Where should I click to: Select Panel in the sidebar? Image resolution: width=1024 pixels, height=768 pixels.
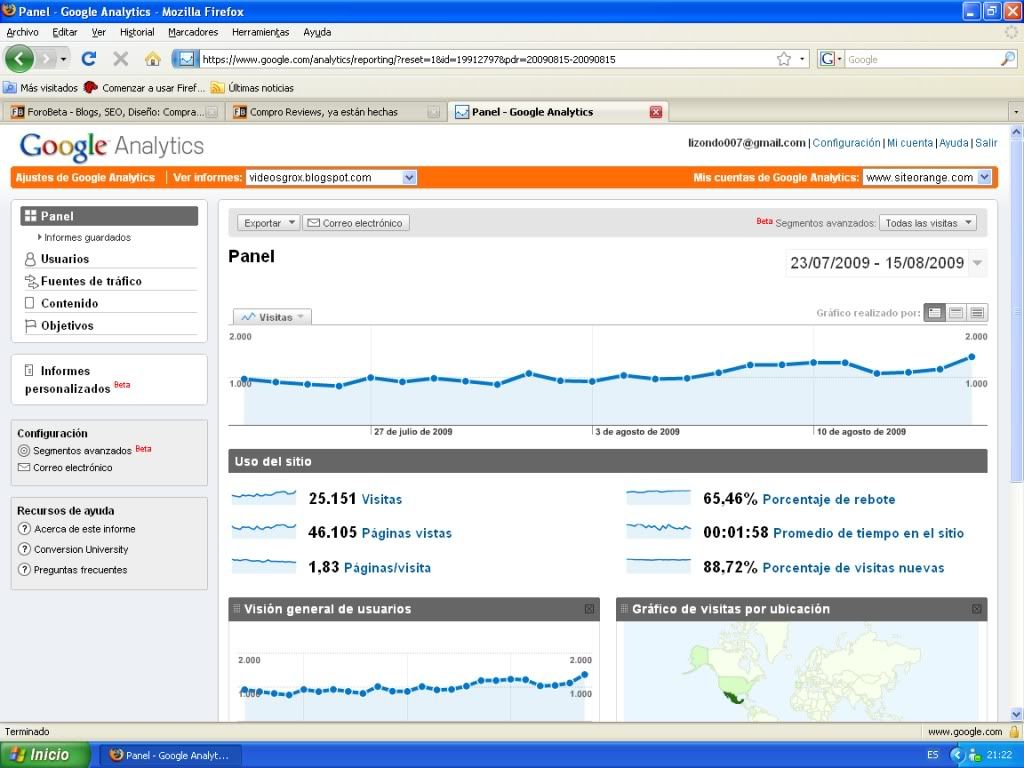[109, 216]
